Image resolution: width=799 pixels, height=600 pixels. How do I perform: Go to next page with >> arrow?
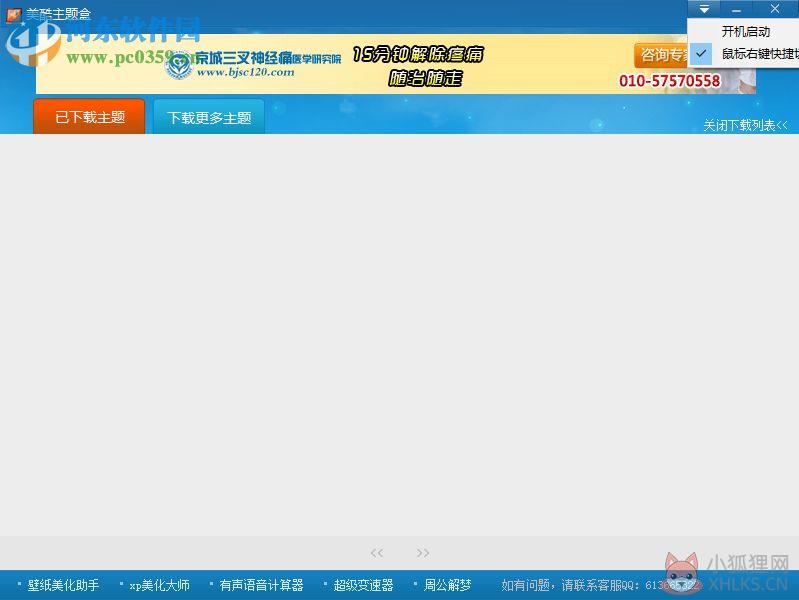[422, 553]
